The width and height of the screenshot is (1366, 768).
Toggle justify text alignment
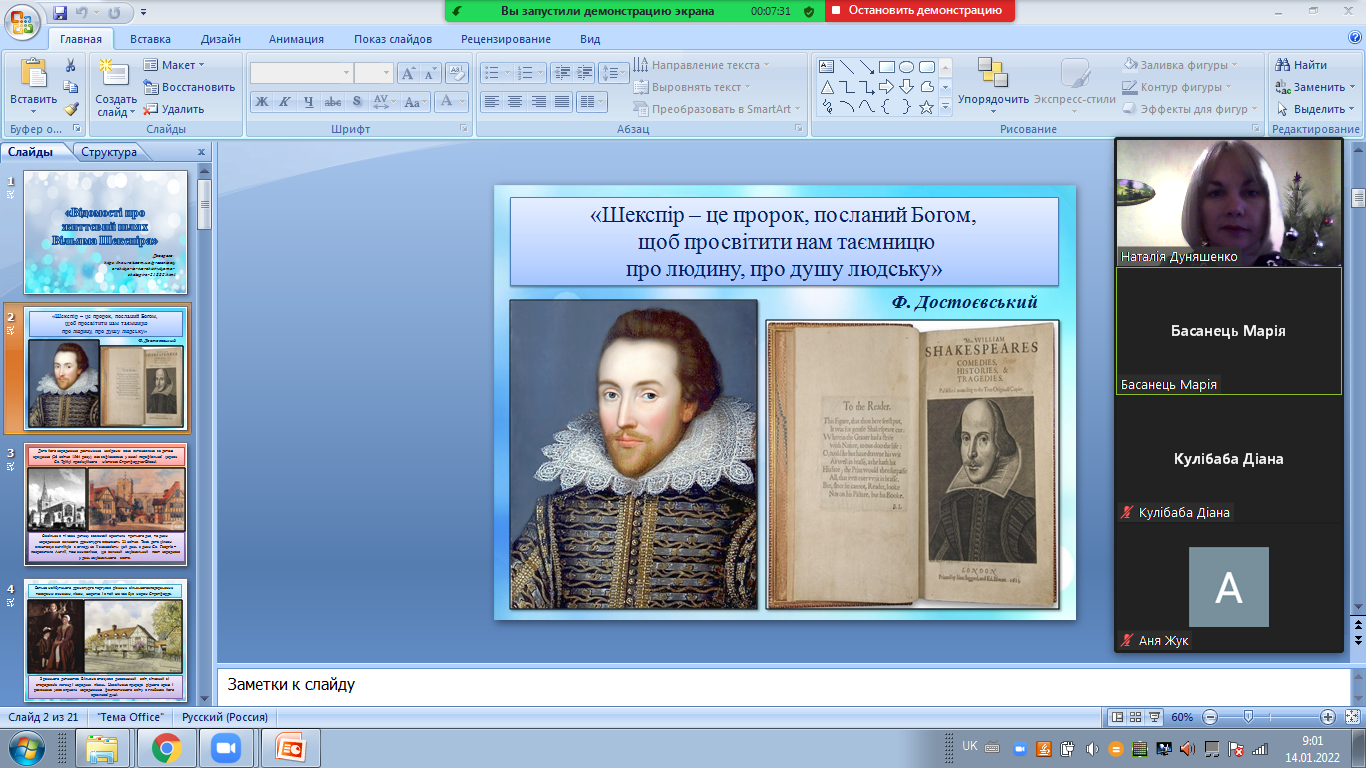coord(563,101)
